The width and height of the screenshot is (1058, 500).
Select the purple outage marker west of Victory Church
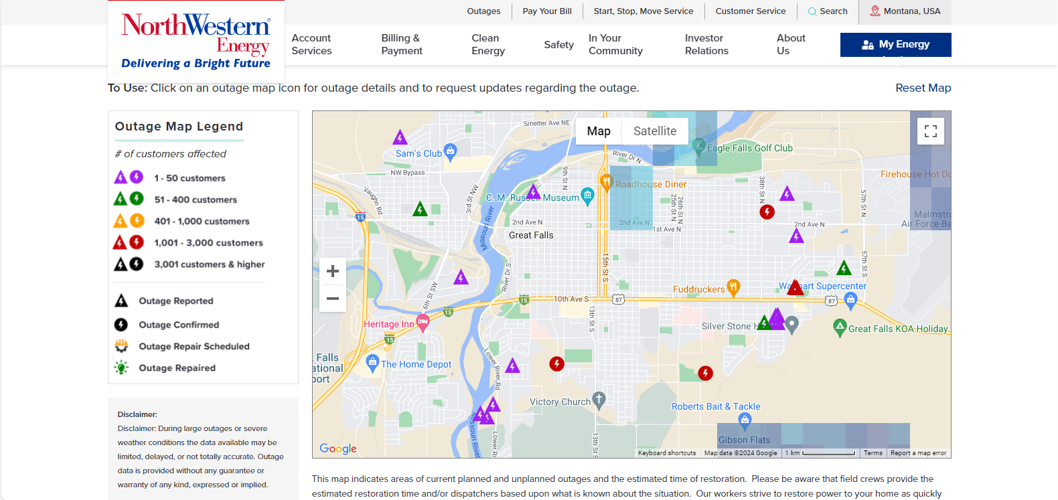click(512, 366)
